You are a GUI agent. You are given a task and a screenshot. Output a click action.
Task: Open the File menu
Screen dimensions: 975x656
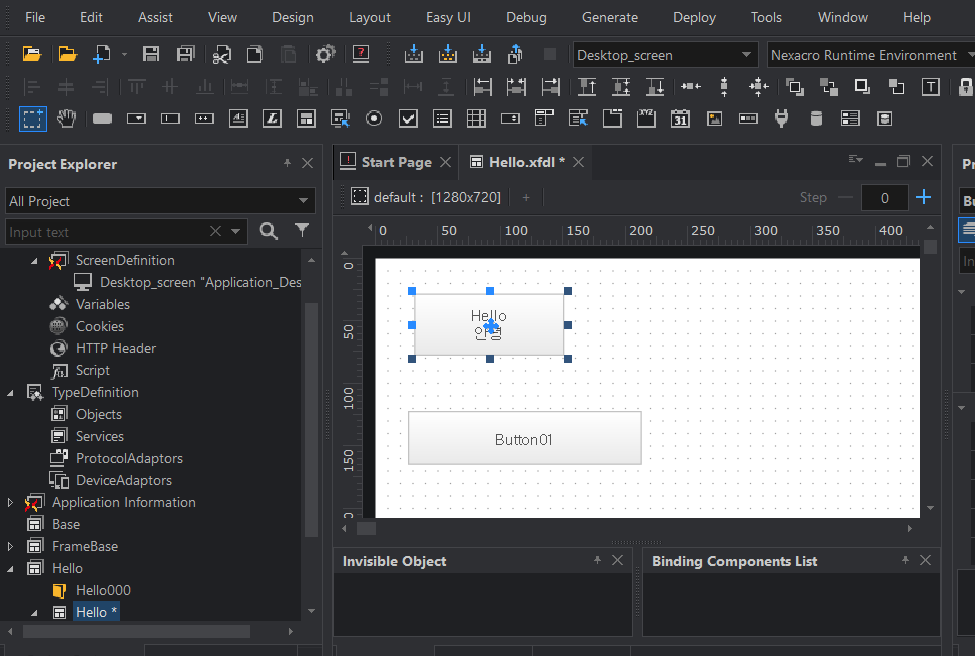35,17
